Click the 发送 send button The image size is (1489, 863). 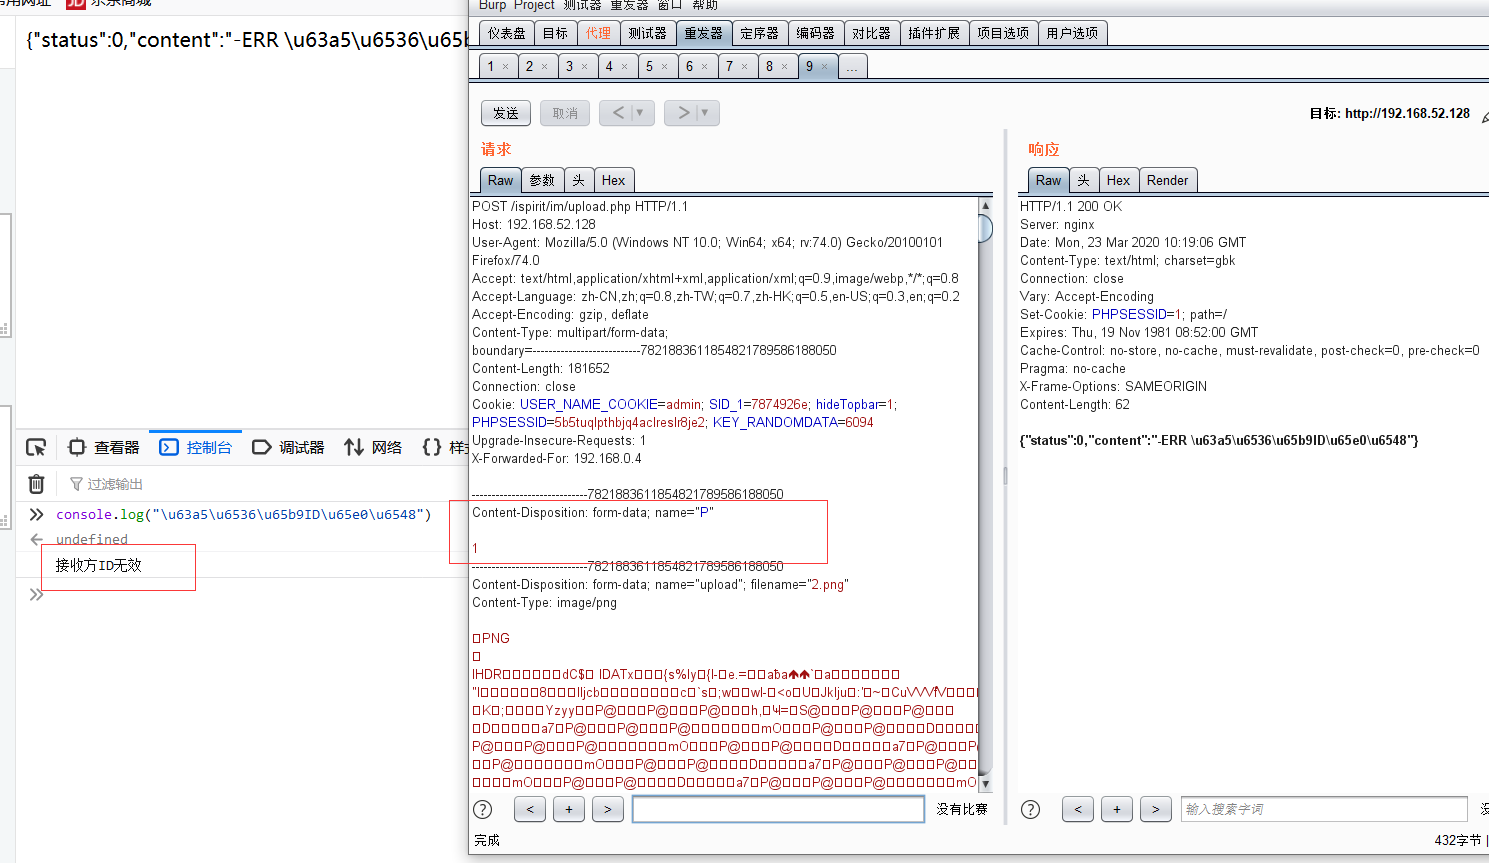click(506, 113)
